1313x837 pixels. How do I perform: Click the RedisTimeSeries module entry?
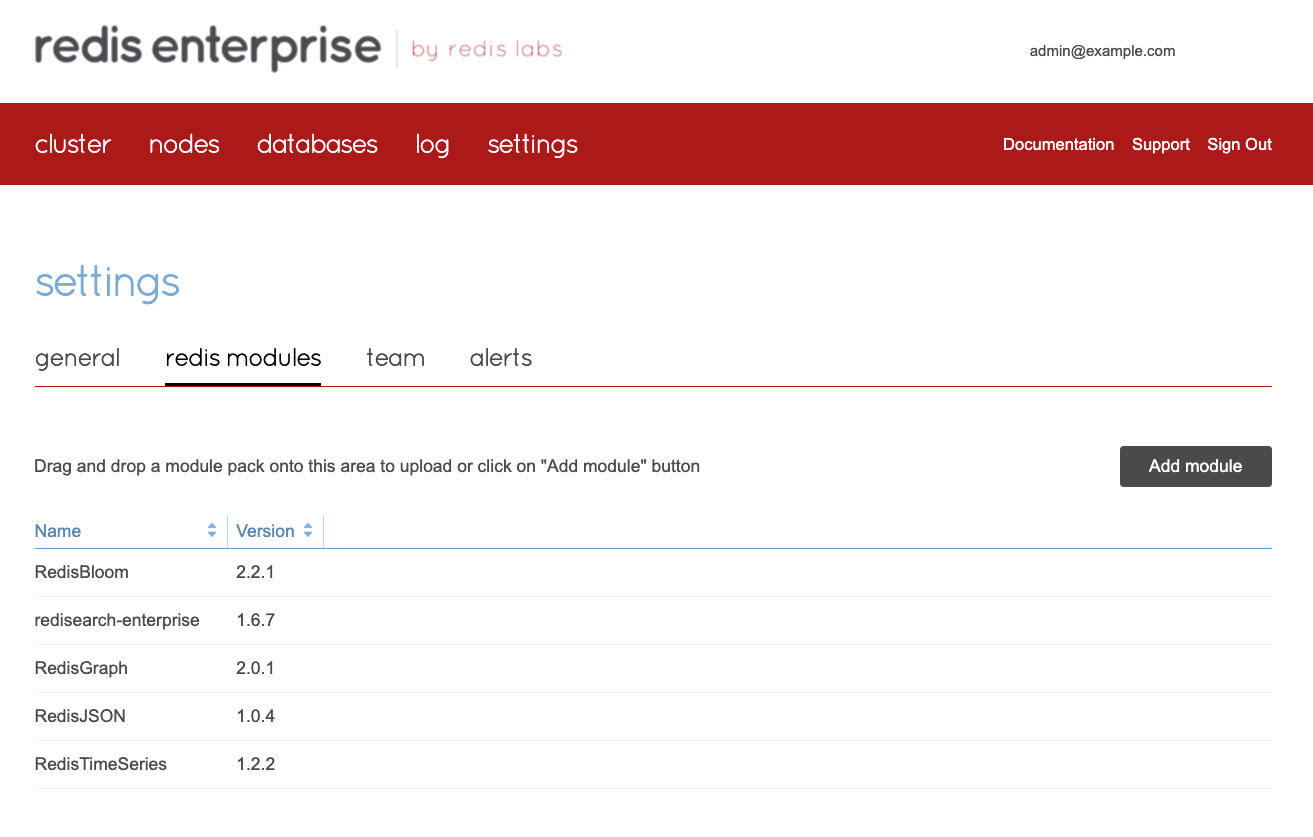[x=100, y=764]
